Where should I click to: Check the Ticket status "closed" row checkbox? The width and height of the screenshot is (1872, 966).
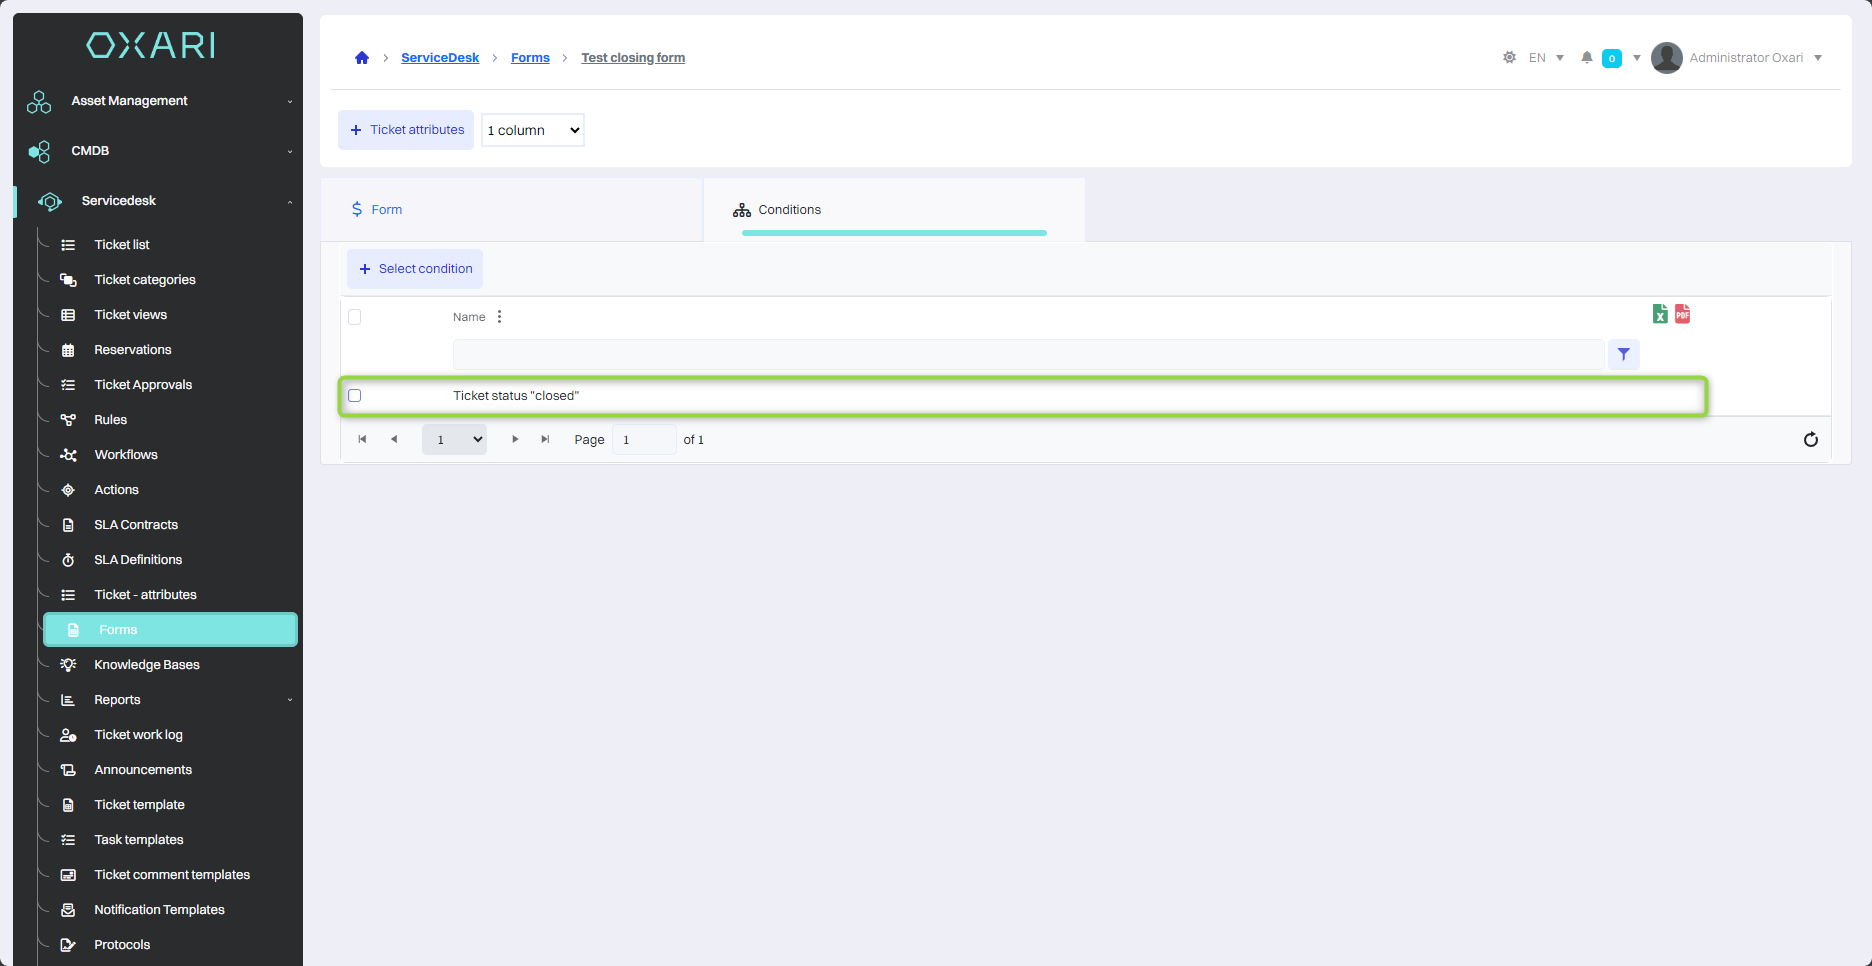click(x=355, y=396)
